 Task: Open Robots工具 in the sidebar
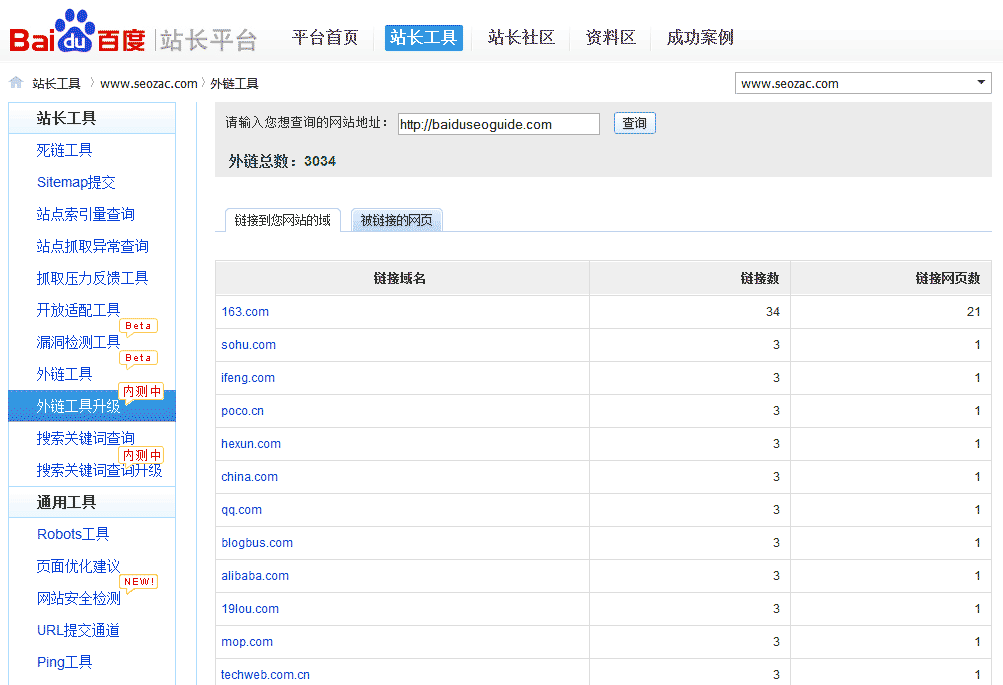[73, 534]
